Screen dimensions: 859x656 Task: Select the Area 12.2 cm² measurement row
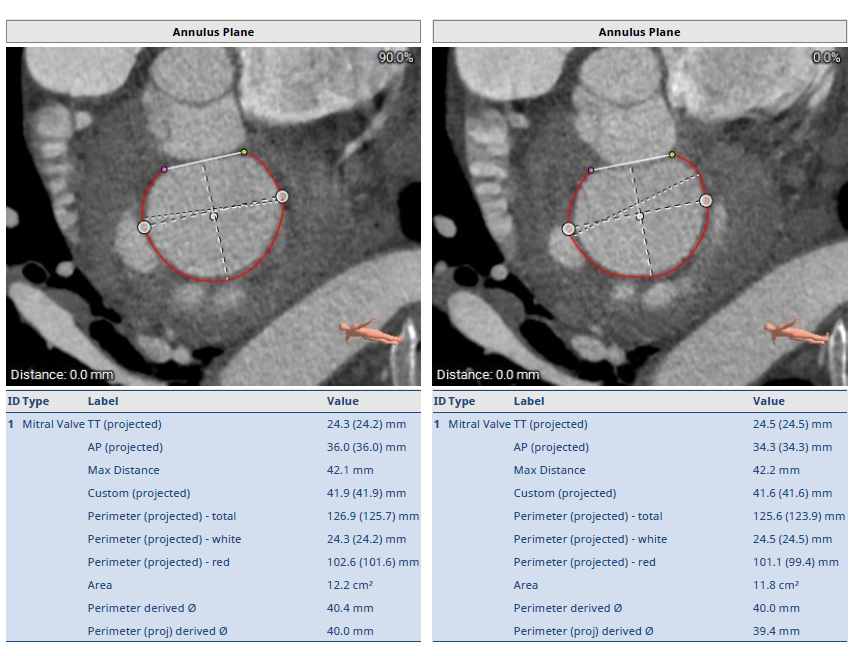[213, 585]
